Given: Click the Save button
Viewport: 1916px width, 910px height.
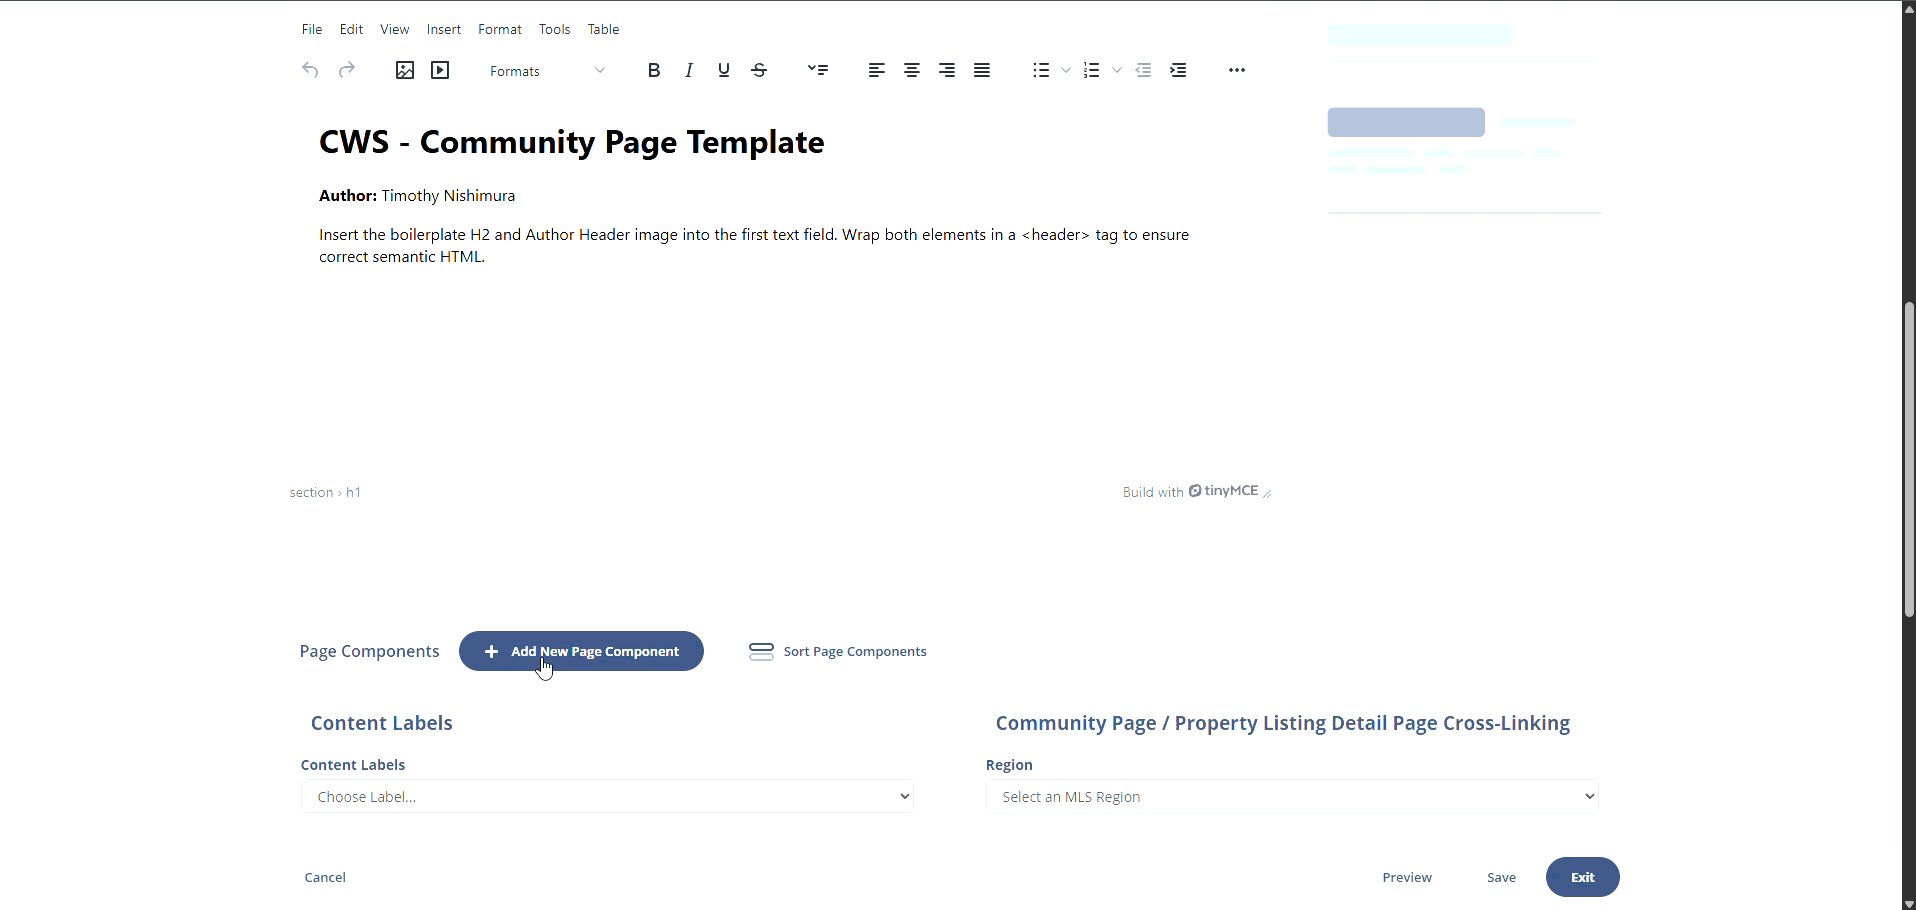Looking at the screenshot, I should 1501,878.
